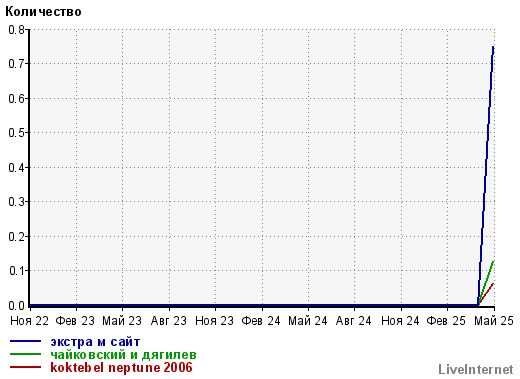This screenshot has width=520, height=379.
Task: Click the 'Количество' chart title
Action: pos(43,12)
